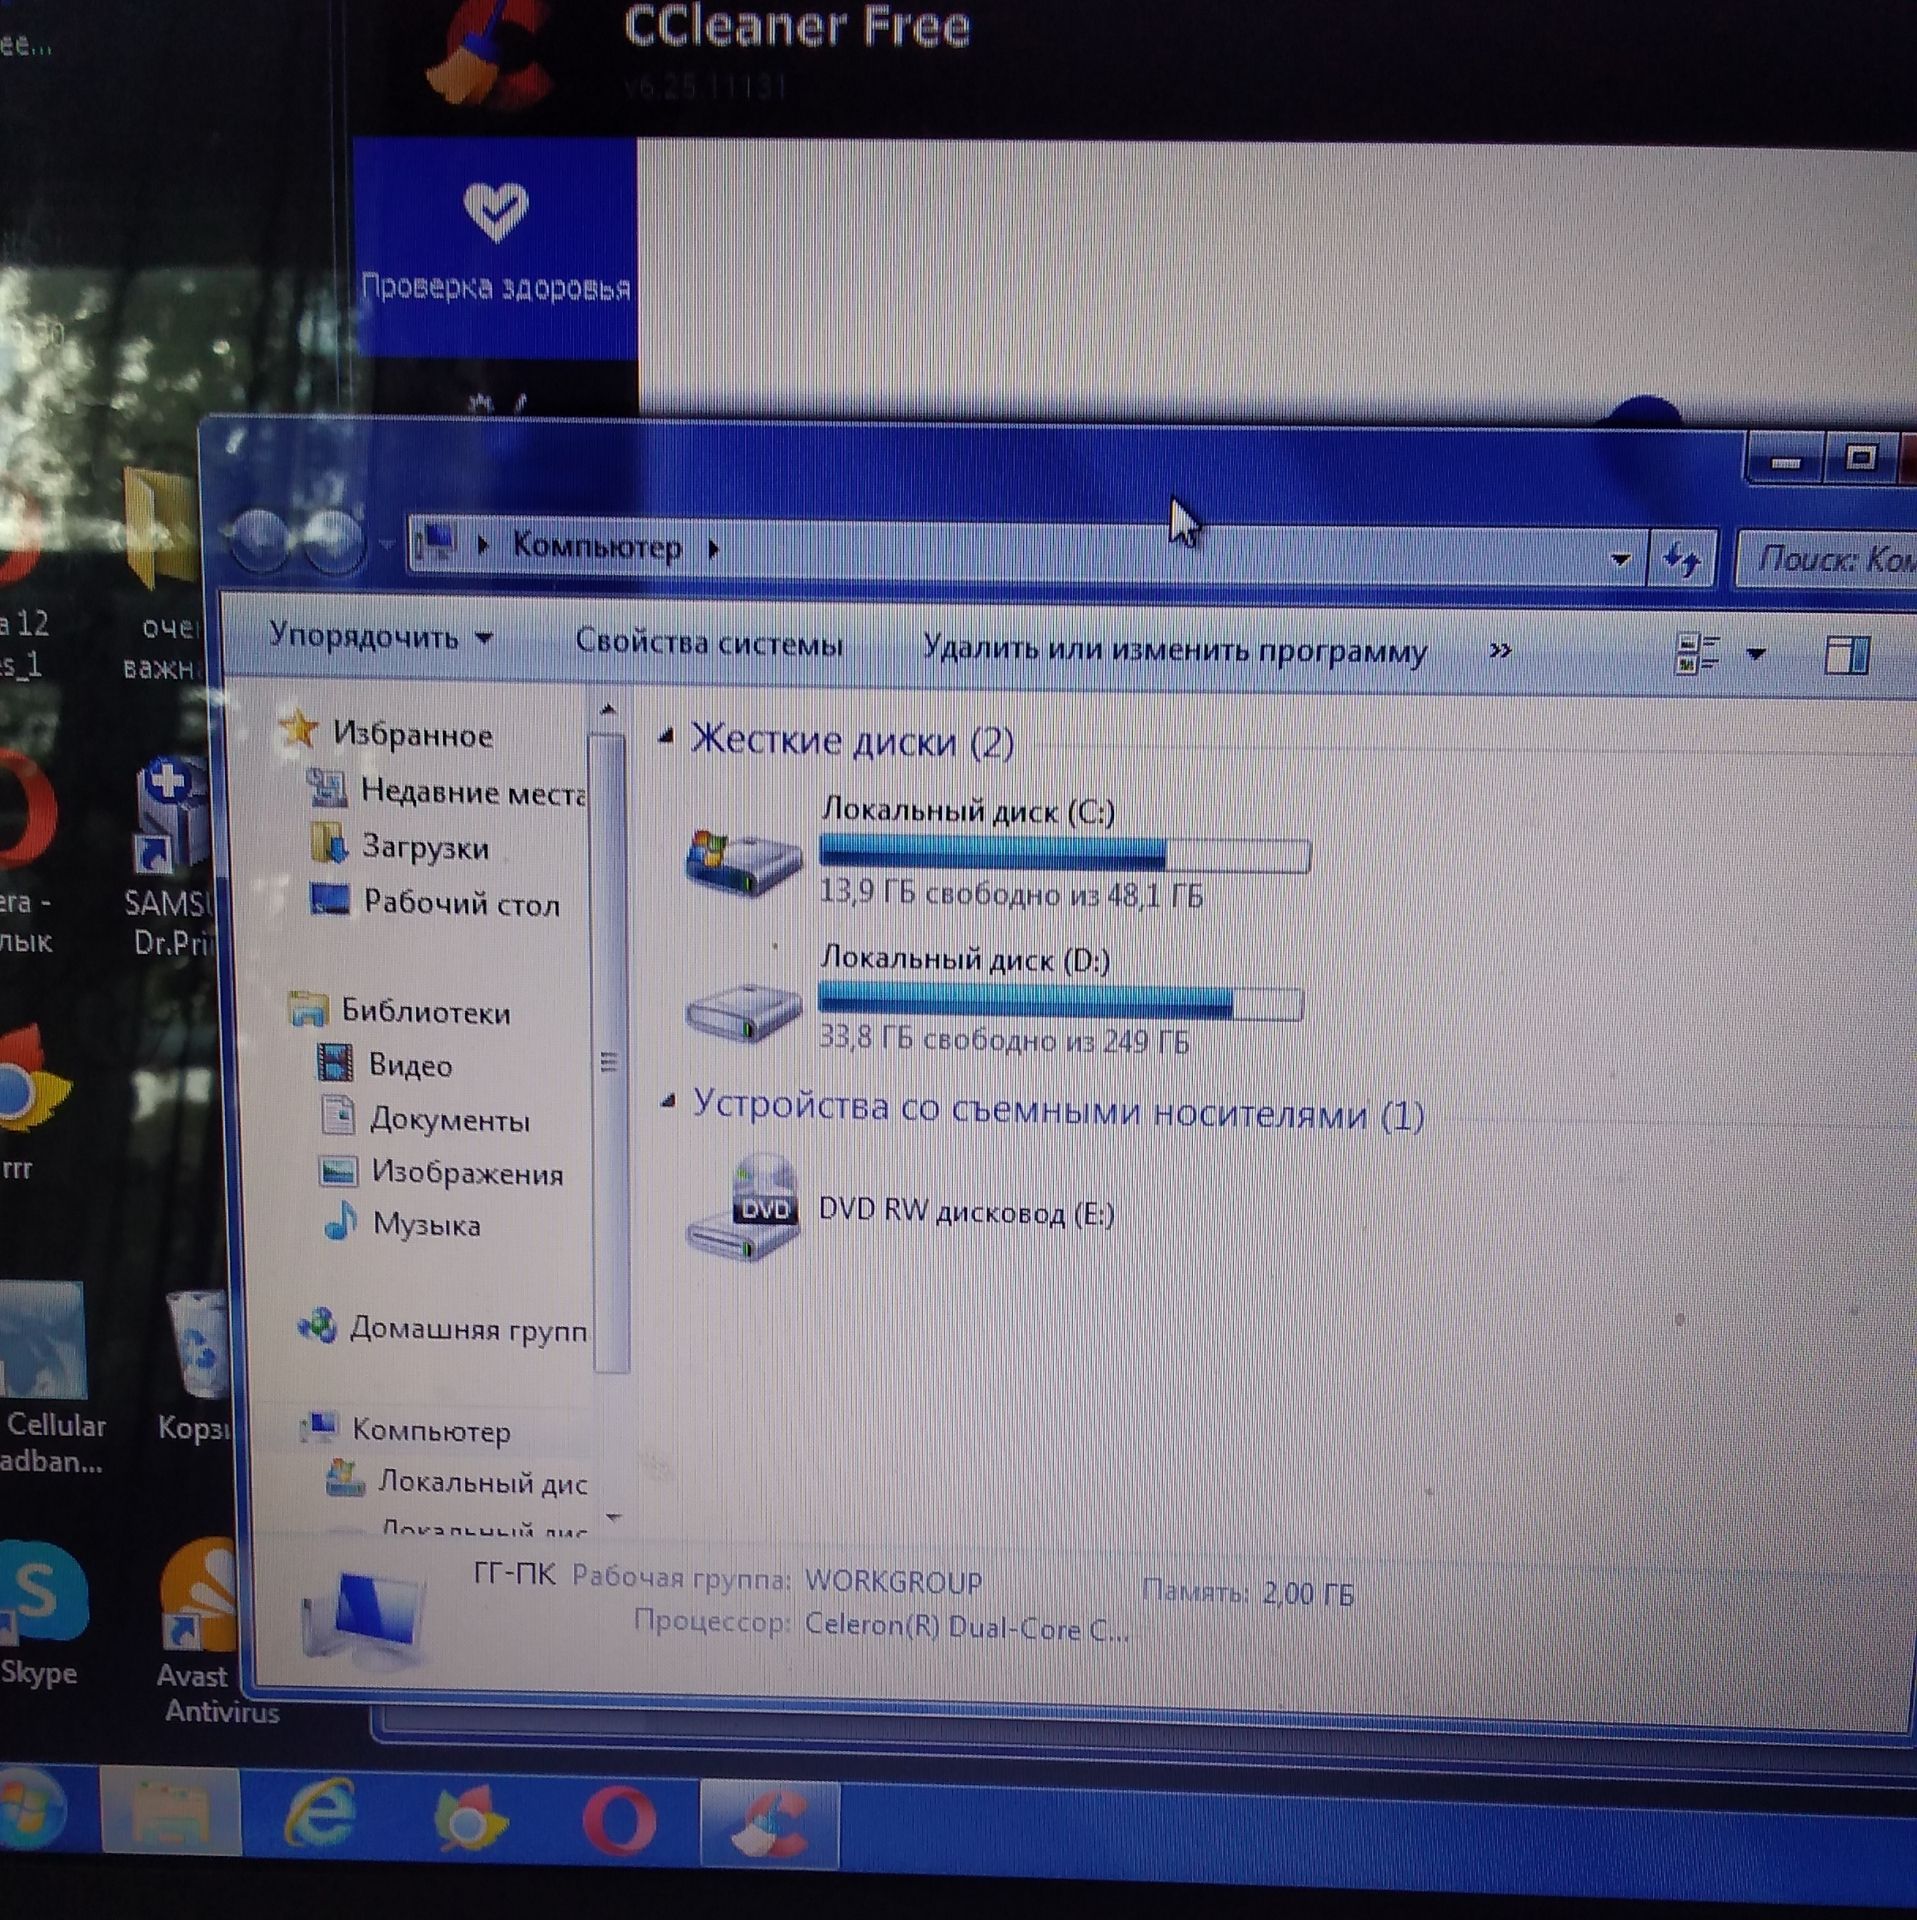Select Local Disk (C:) drive icon
This screenshot has height=1920, width=1917.
point(744,859)
